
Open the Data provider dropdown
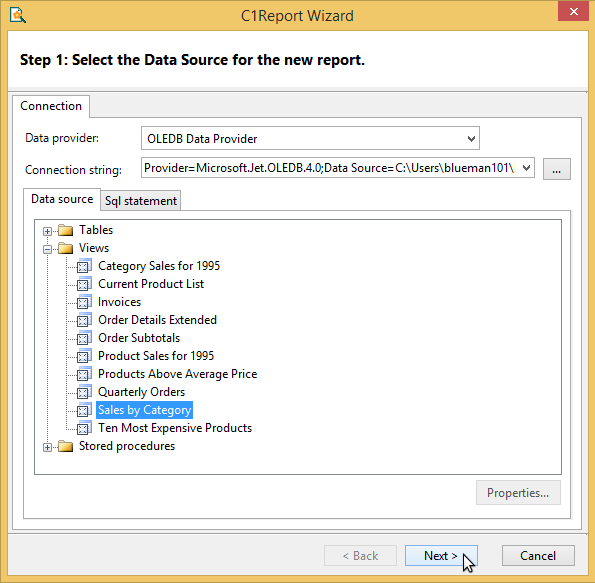point(471,139)
